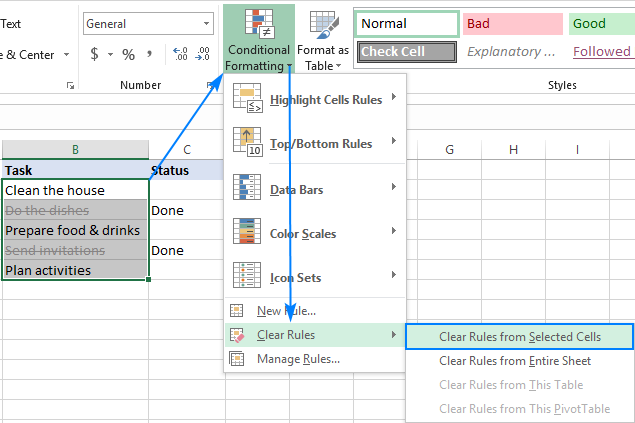Apply the Accounting Number Format dollar icon

click(x=93, y=54)
